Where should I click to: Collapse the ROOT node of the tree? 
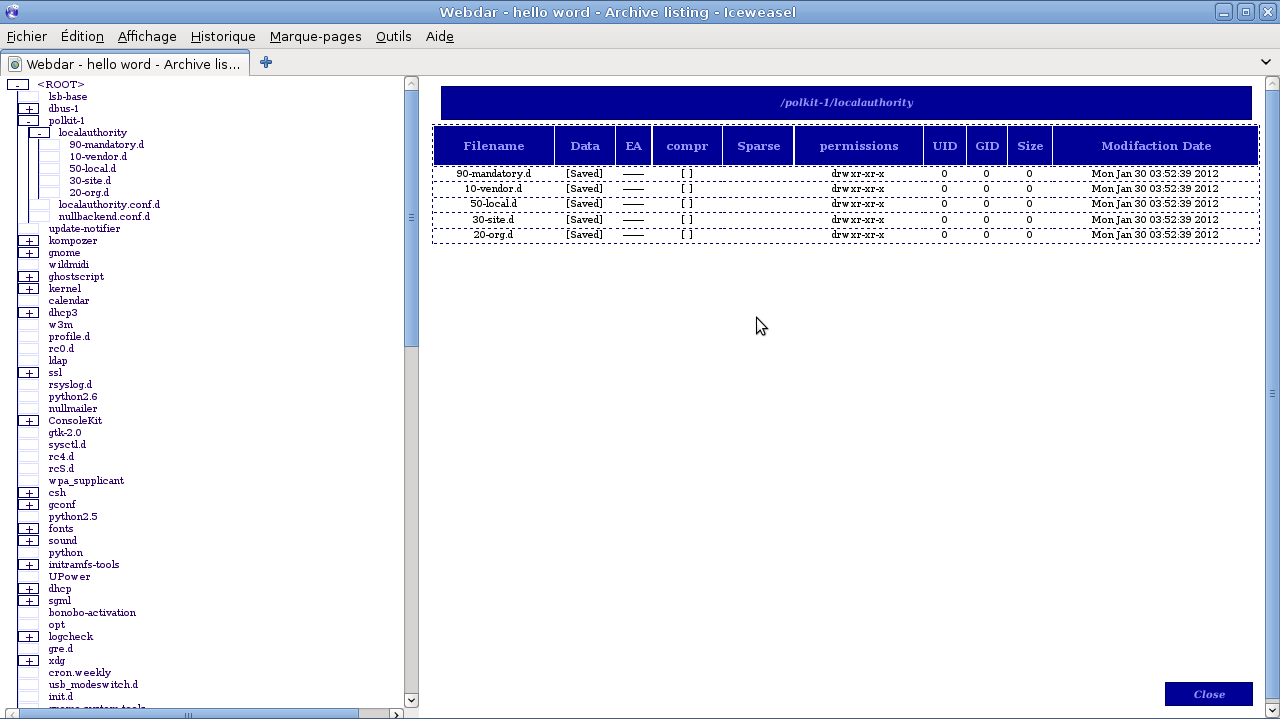[x=17, y=84]
